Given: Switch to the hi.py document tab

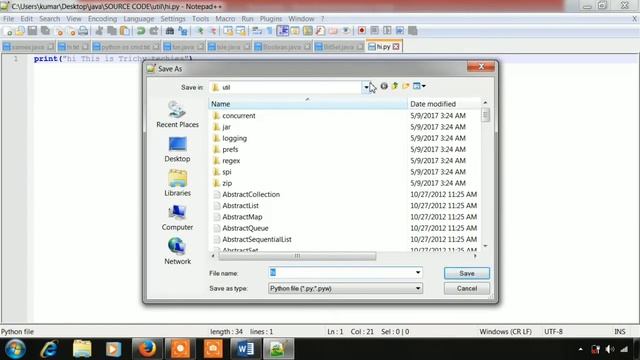Looking at the screenshot, I should (x=384, y=47).
